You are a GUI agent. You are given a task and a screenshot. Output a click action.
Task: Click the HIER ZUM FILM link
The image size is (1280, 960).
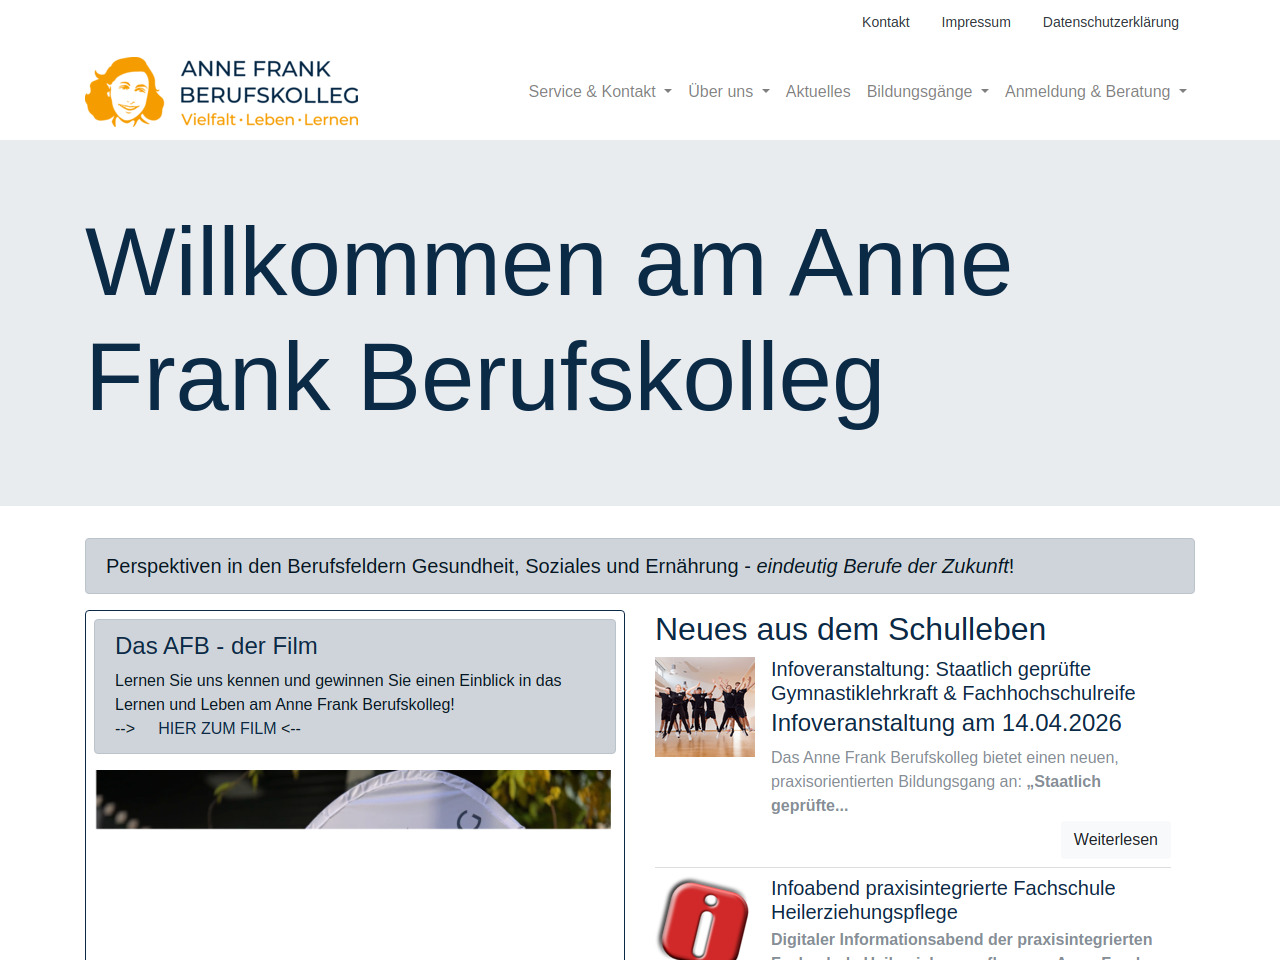click(x=217, y=728)
